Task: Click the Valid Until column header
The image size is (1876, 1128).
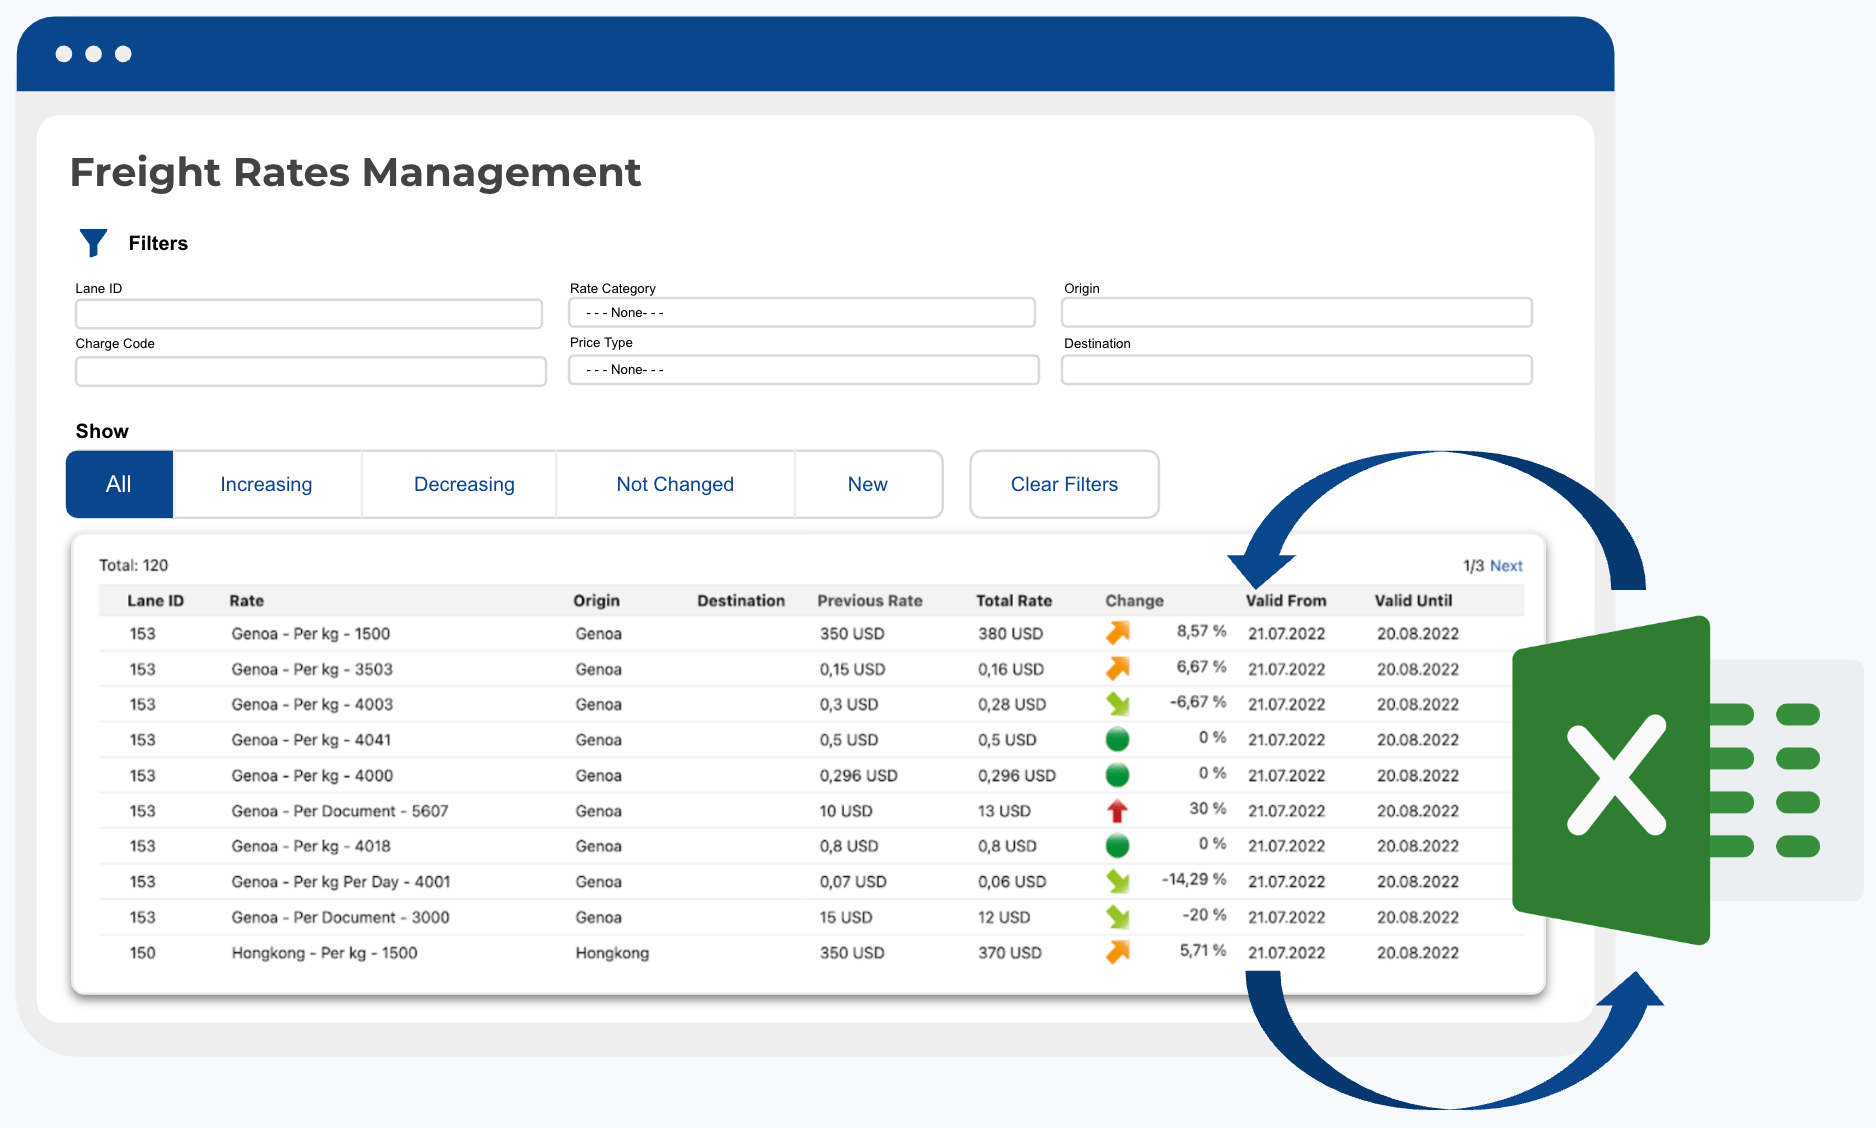Action: pyautogui.click(x=1413, y=601)
